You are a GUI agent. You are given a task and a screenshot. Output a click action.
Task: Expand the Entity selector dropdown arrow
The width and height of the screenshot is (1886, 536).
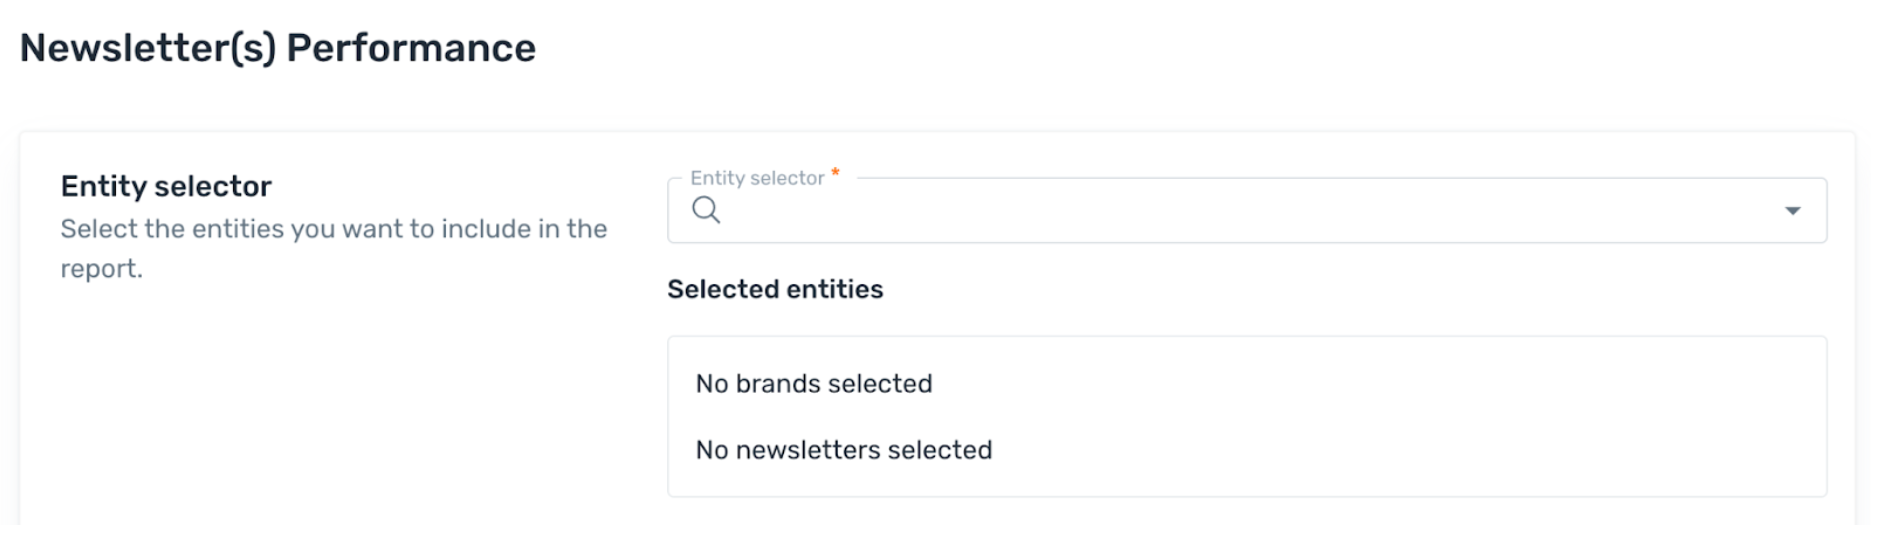(1792, 211)
